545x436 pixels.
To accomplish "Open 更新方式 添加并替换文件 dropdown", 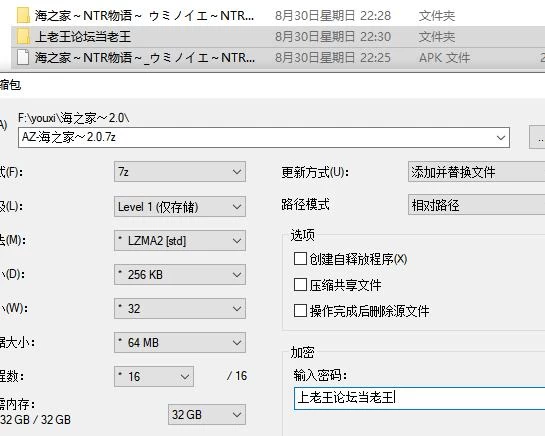I will (477, 172).
